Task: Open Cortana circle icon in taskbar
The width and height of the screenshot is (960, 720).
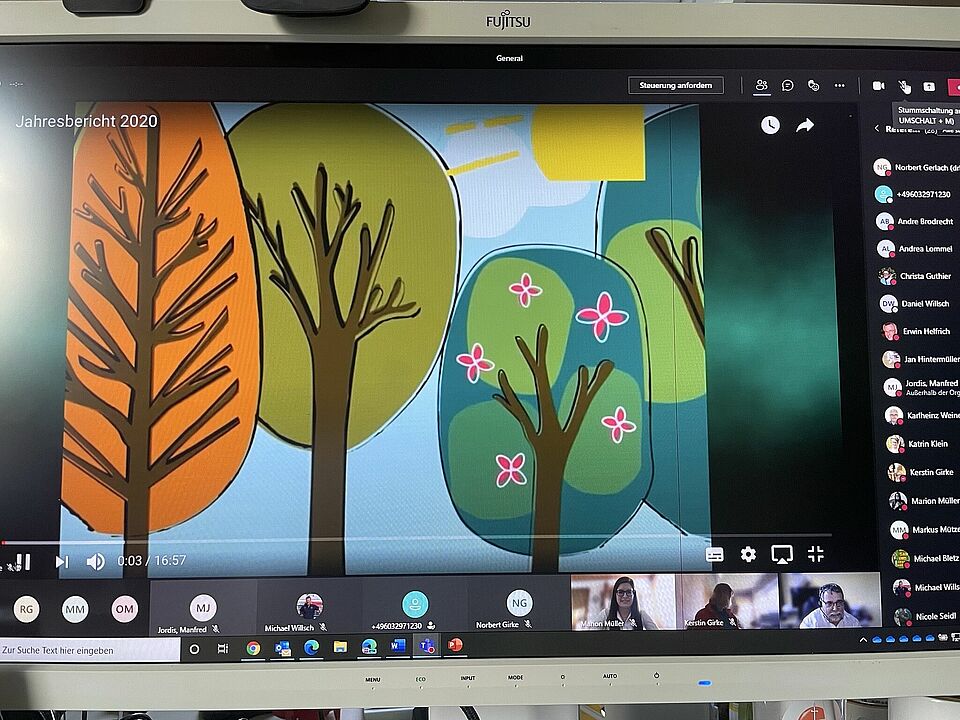Action: tap(195, 649)
